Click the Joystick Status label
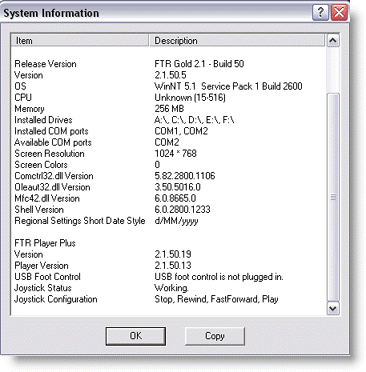The image size is (366, 372). [x=43, y=288]
